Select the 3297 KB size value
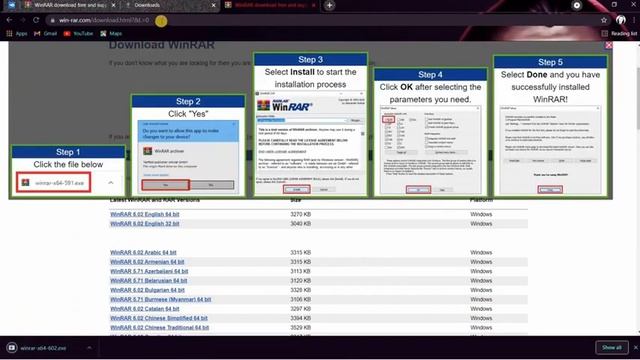Screen dimensions: 640x360 point(300,309)
